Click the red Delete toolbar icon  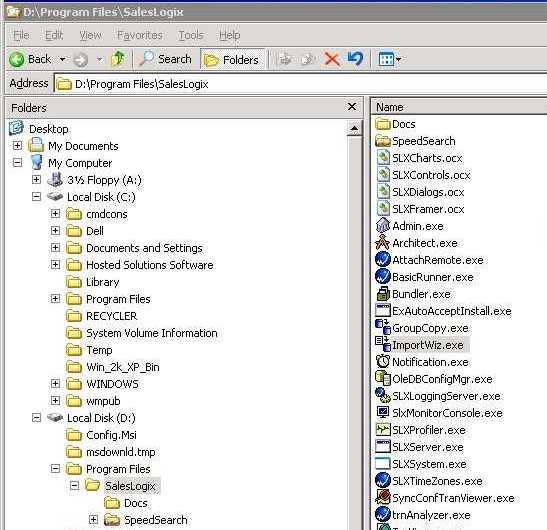click(x=332, y=59)
